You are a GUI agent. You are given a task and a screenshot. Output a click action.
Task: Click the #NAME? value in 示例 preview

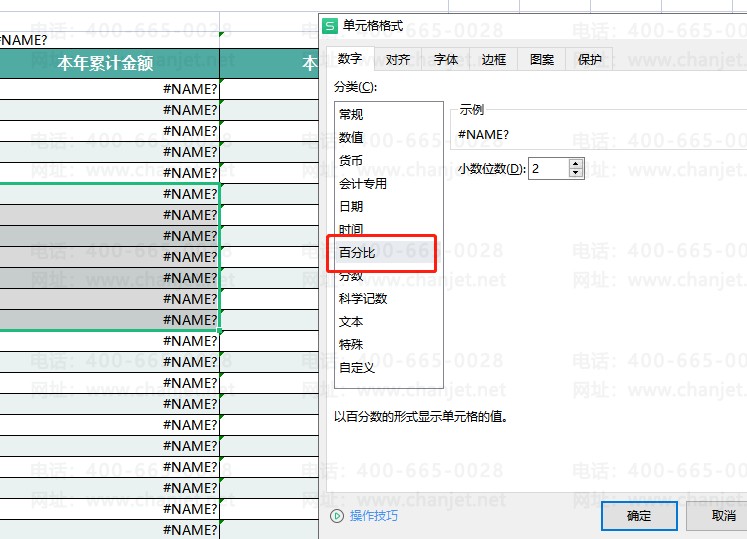tap(483, 135)
